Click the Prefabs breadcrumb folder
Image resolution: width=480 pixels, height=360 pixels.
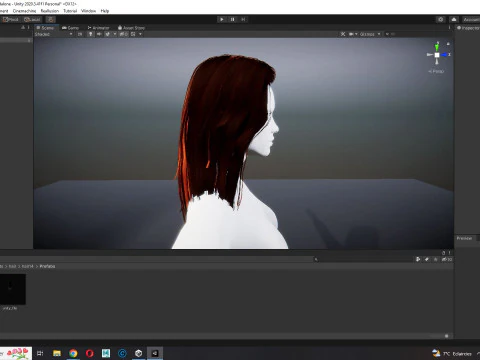(x=47, y=266)
